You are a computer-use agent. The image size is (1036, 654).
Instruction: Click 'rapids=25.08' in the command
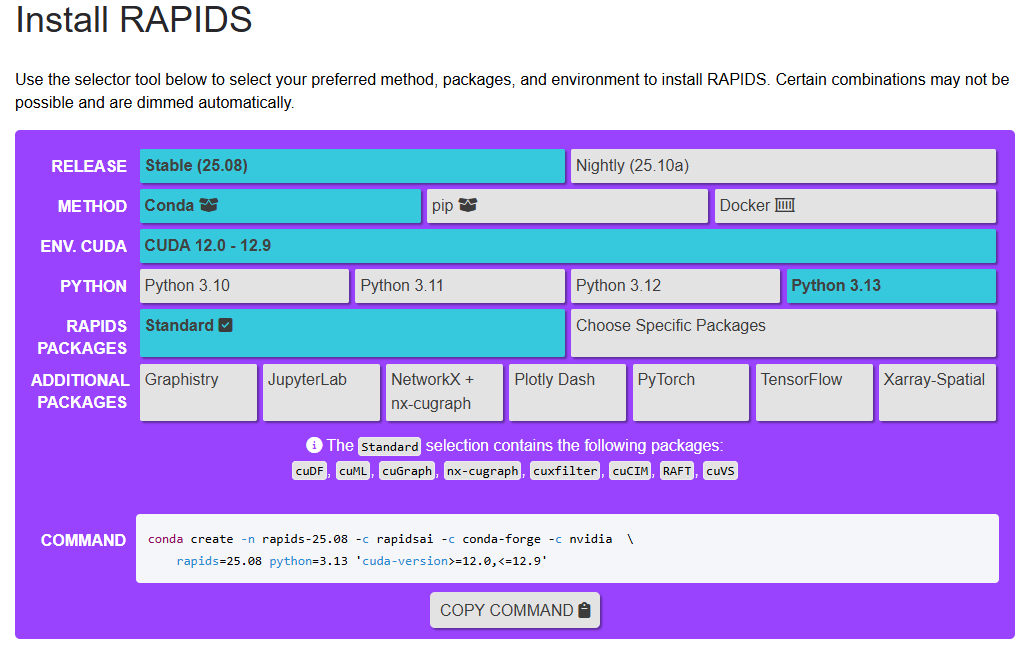tap(219, 561)
